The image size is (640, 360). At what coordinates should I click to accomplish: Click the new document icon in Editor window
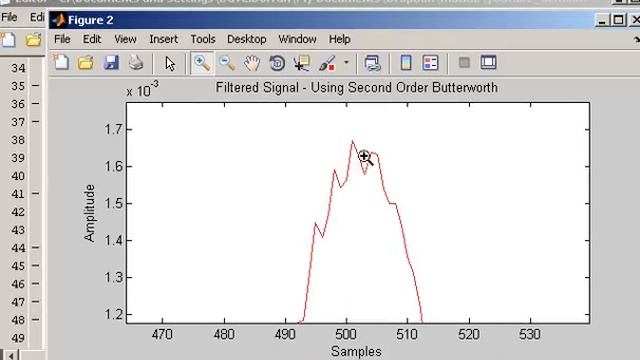click(8, 40)
